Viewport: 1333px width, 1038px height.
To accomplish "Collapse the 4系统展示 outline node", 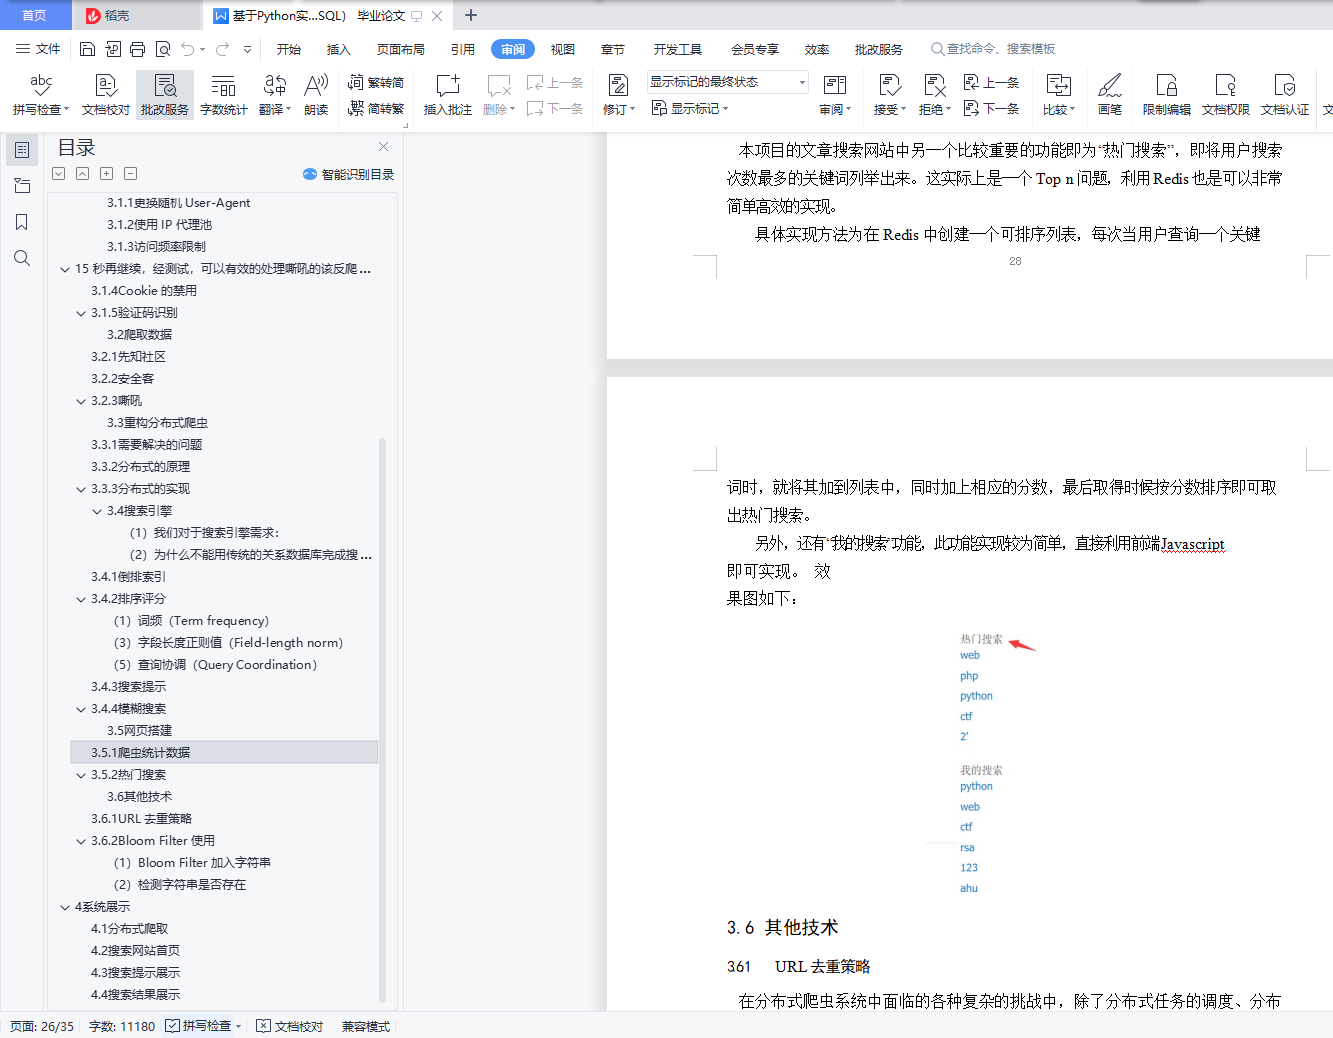I will [x=65, y=907].
